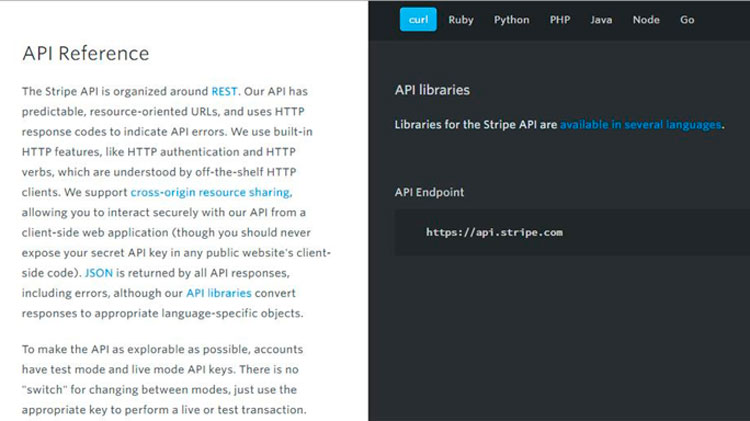750x421 pixels.
Task: Switch to the Ruby tab
Action: [461, 20]
